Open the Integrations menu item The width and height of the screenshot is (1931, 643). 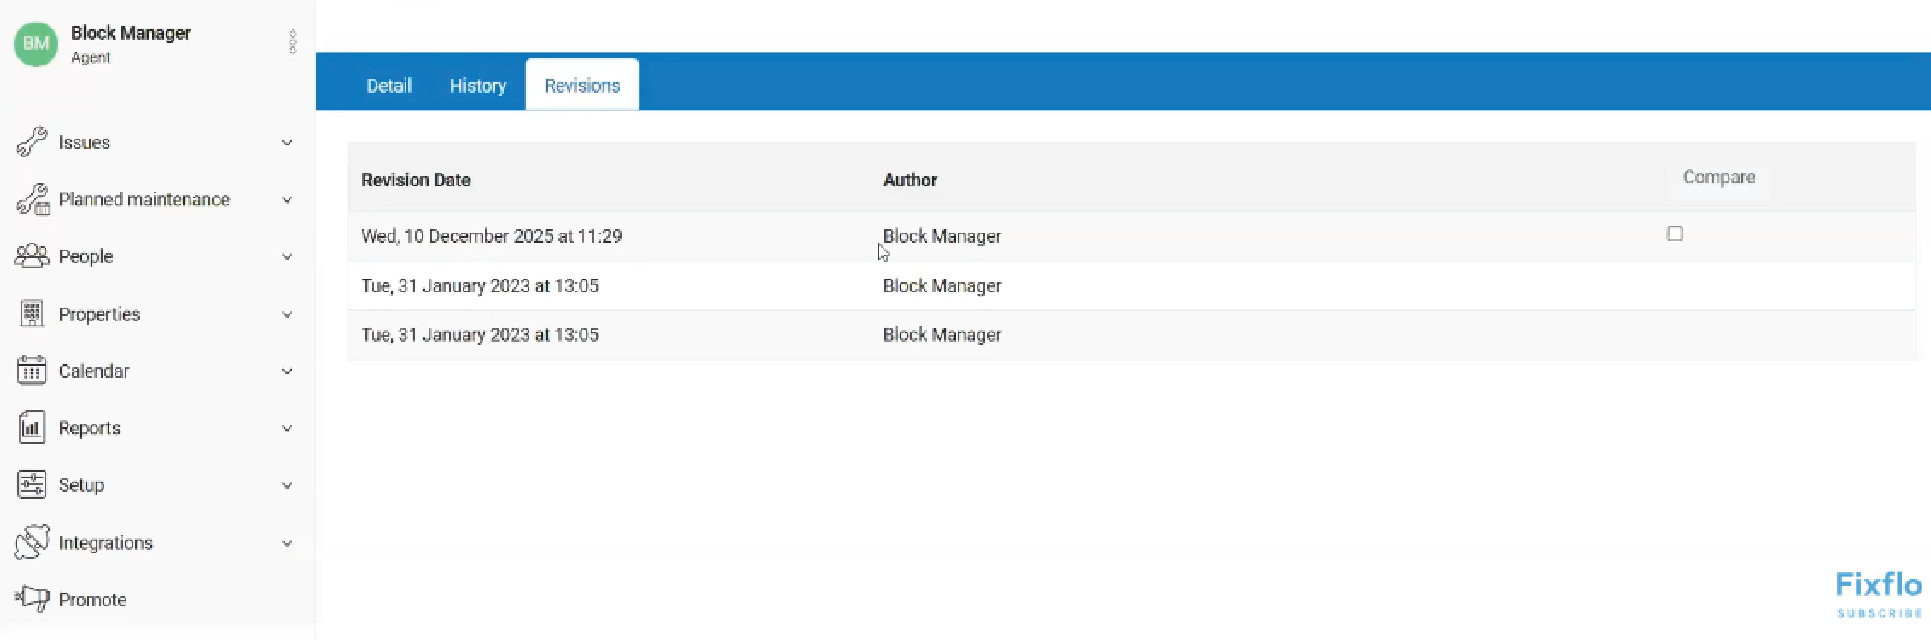click(106, 543)
